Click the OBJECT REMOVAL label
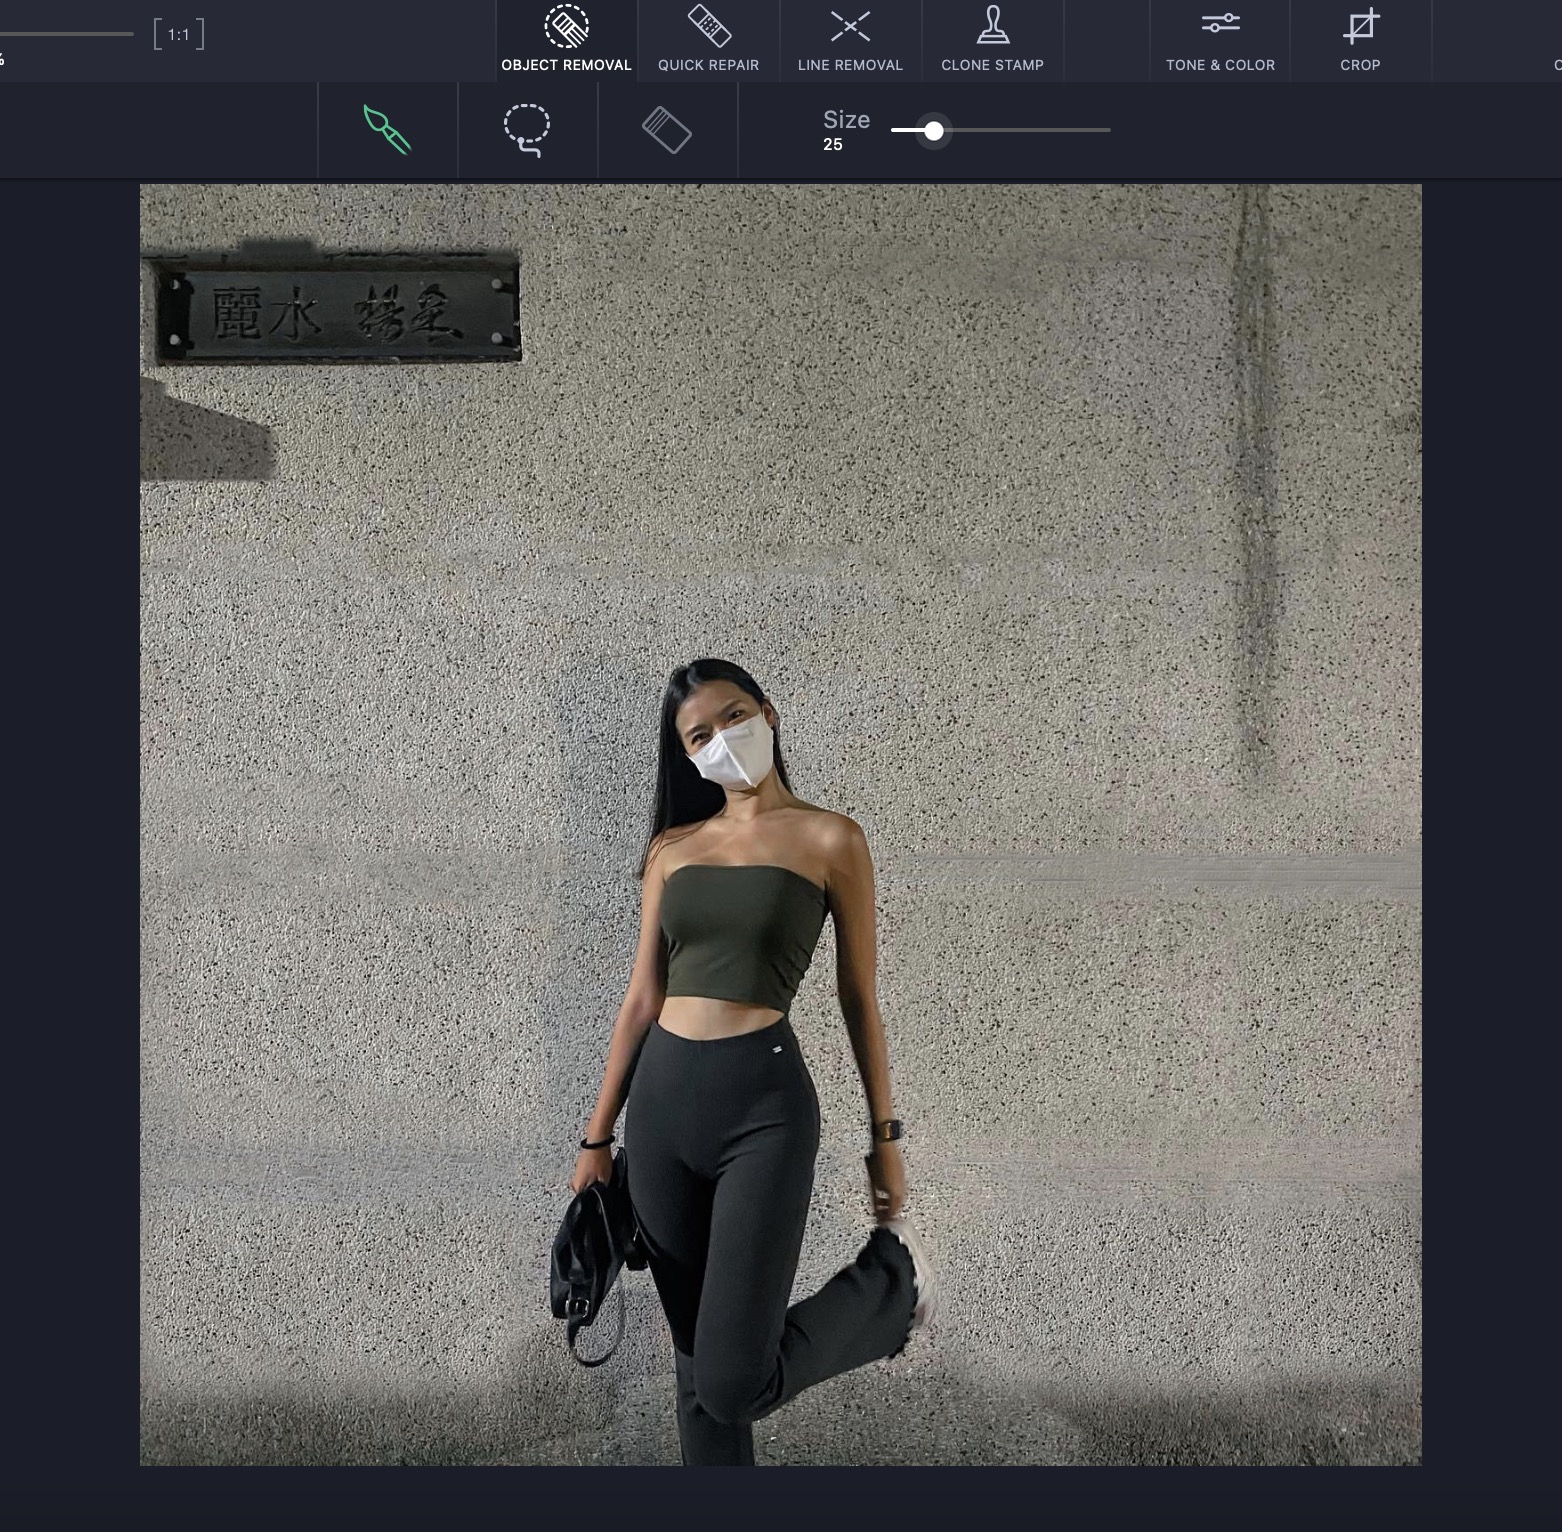This screenshot has width=1562, height=1532. click(x=566, y=65)
